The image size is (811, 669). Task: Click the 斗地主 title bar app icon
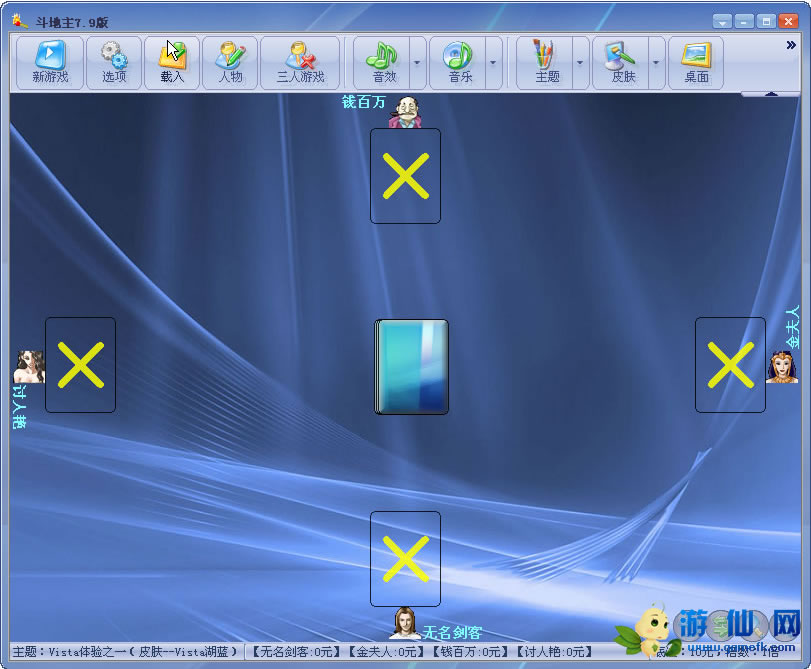20,21
